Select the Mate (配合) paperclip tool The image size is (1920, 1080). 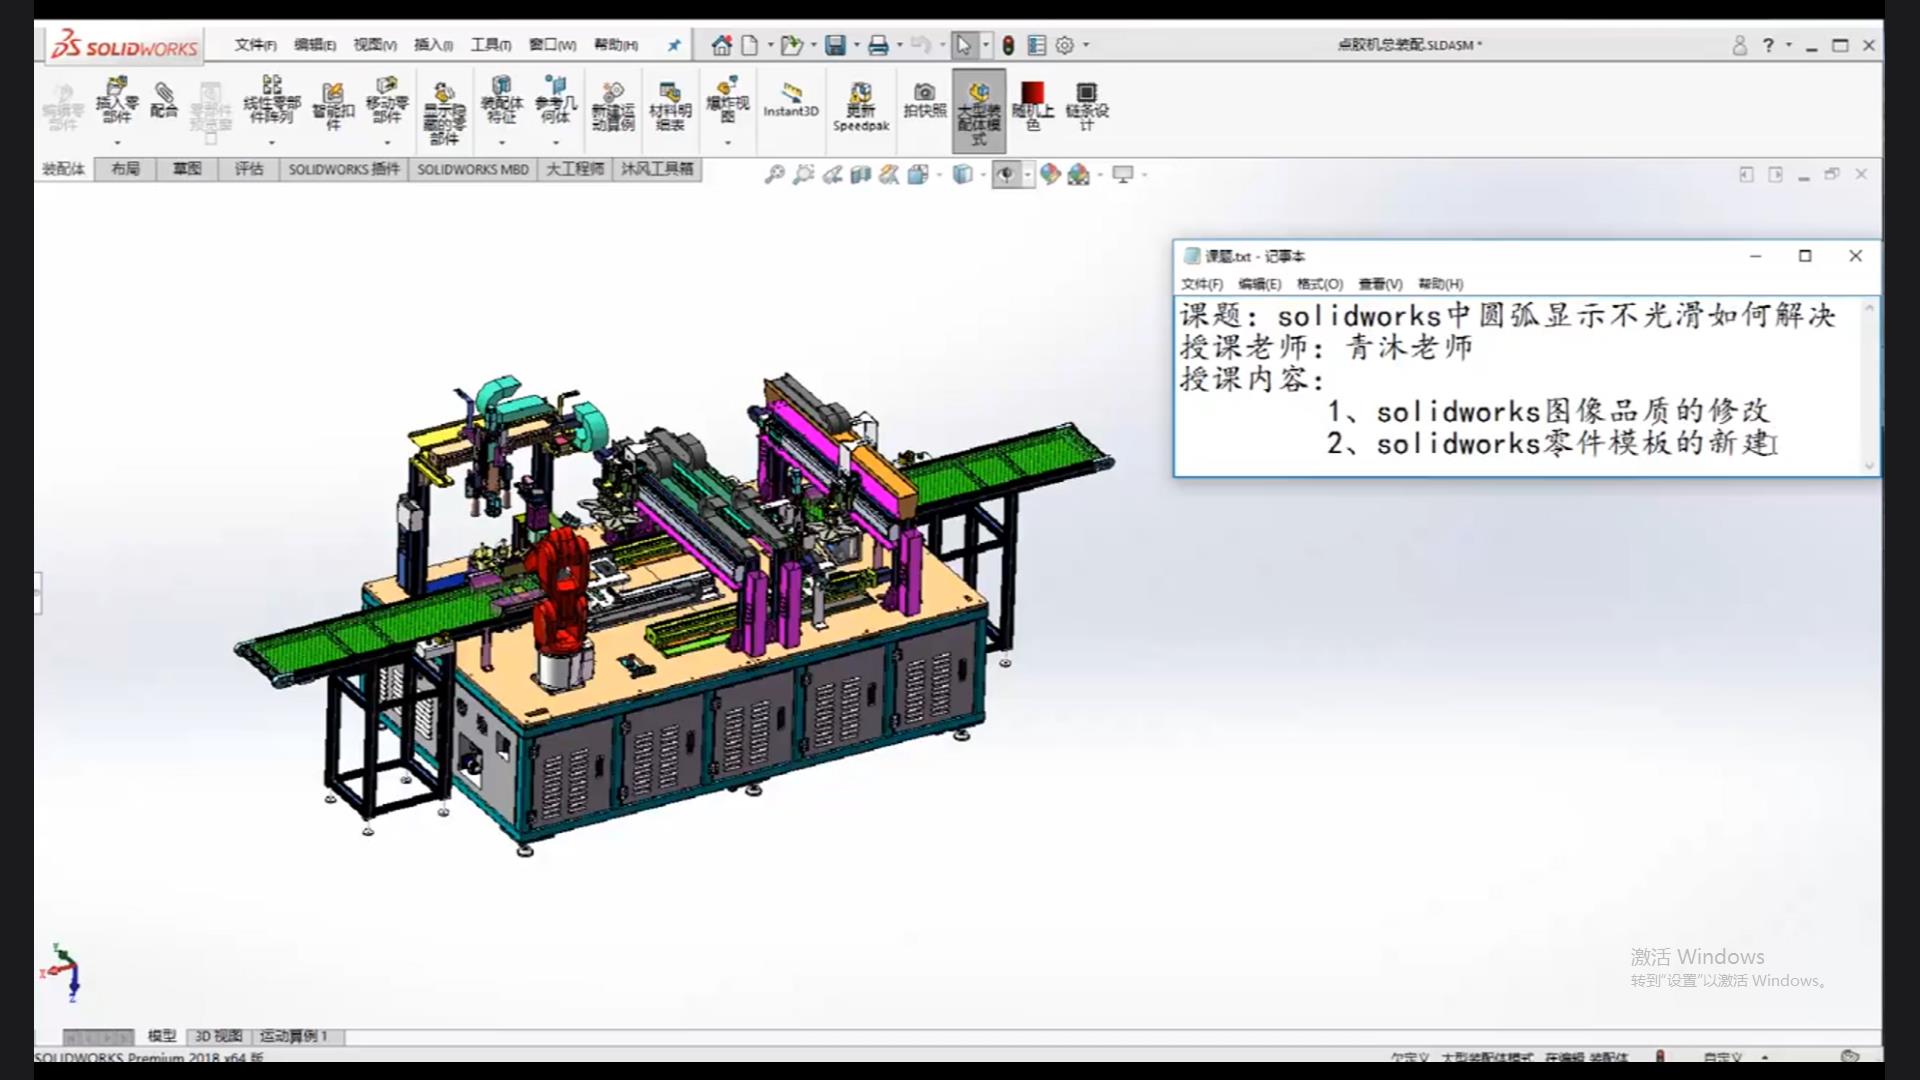164,100
